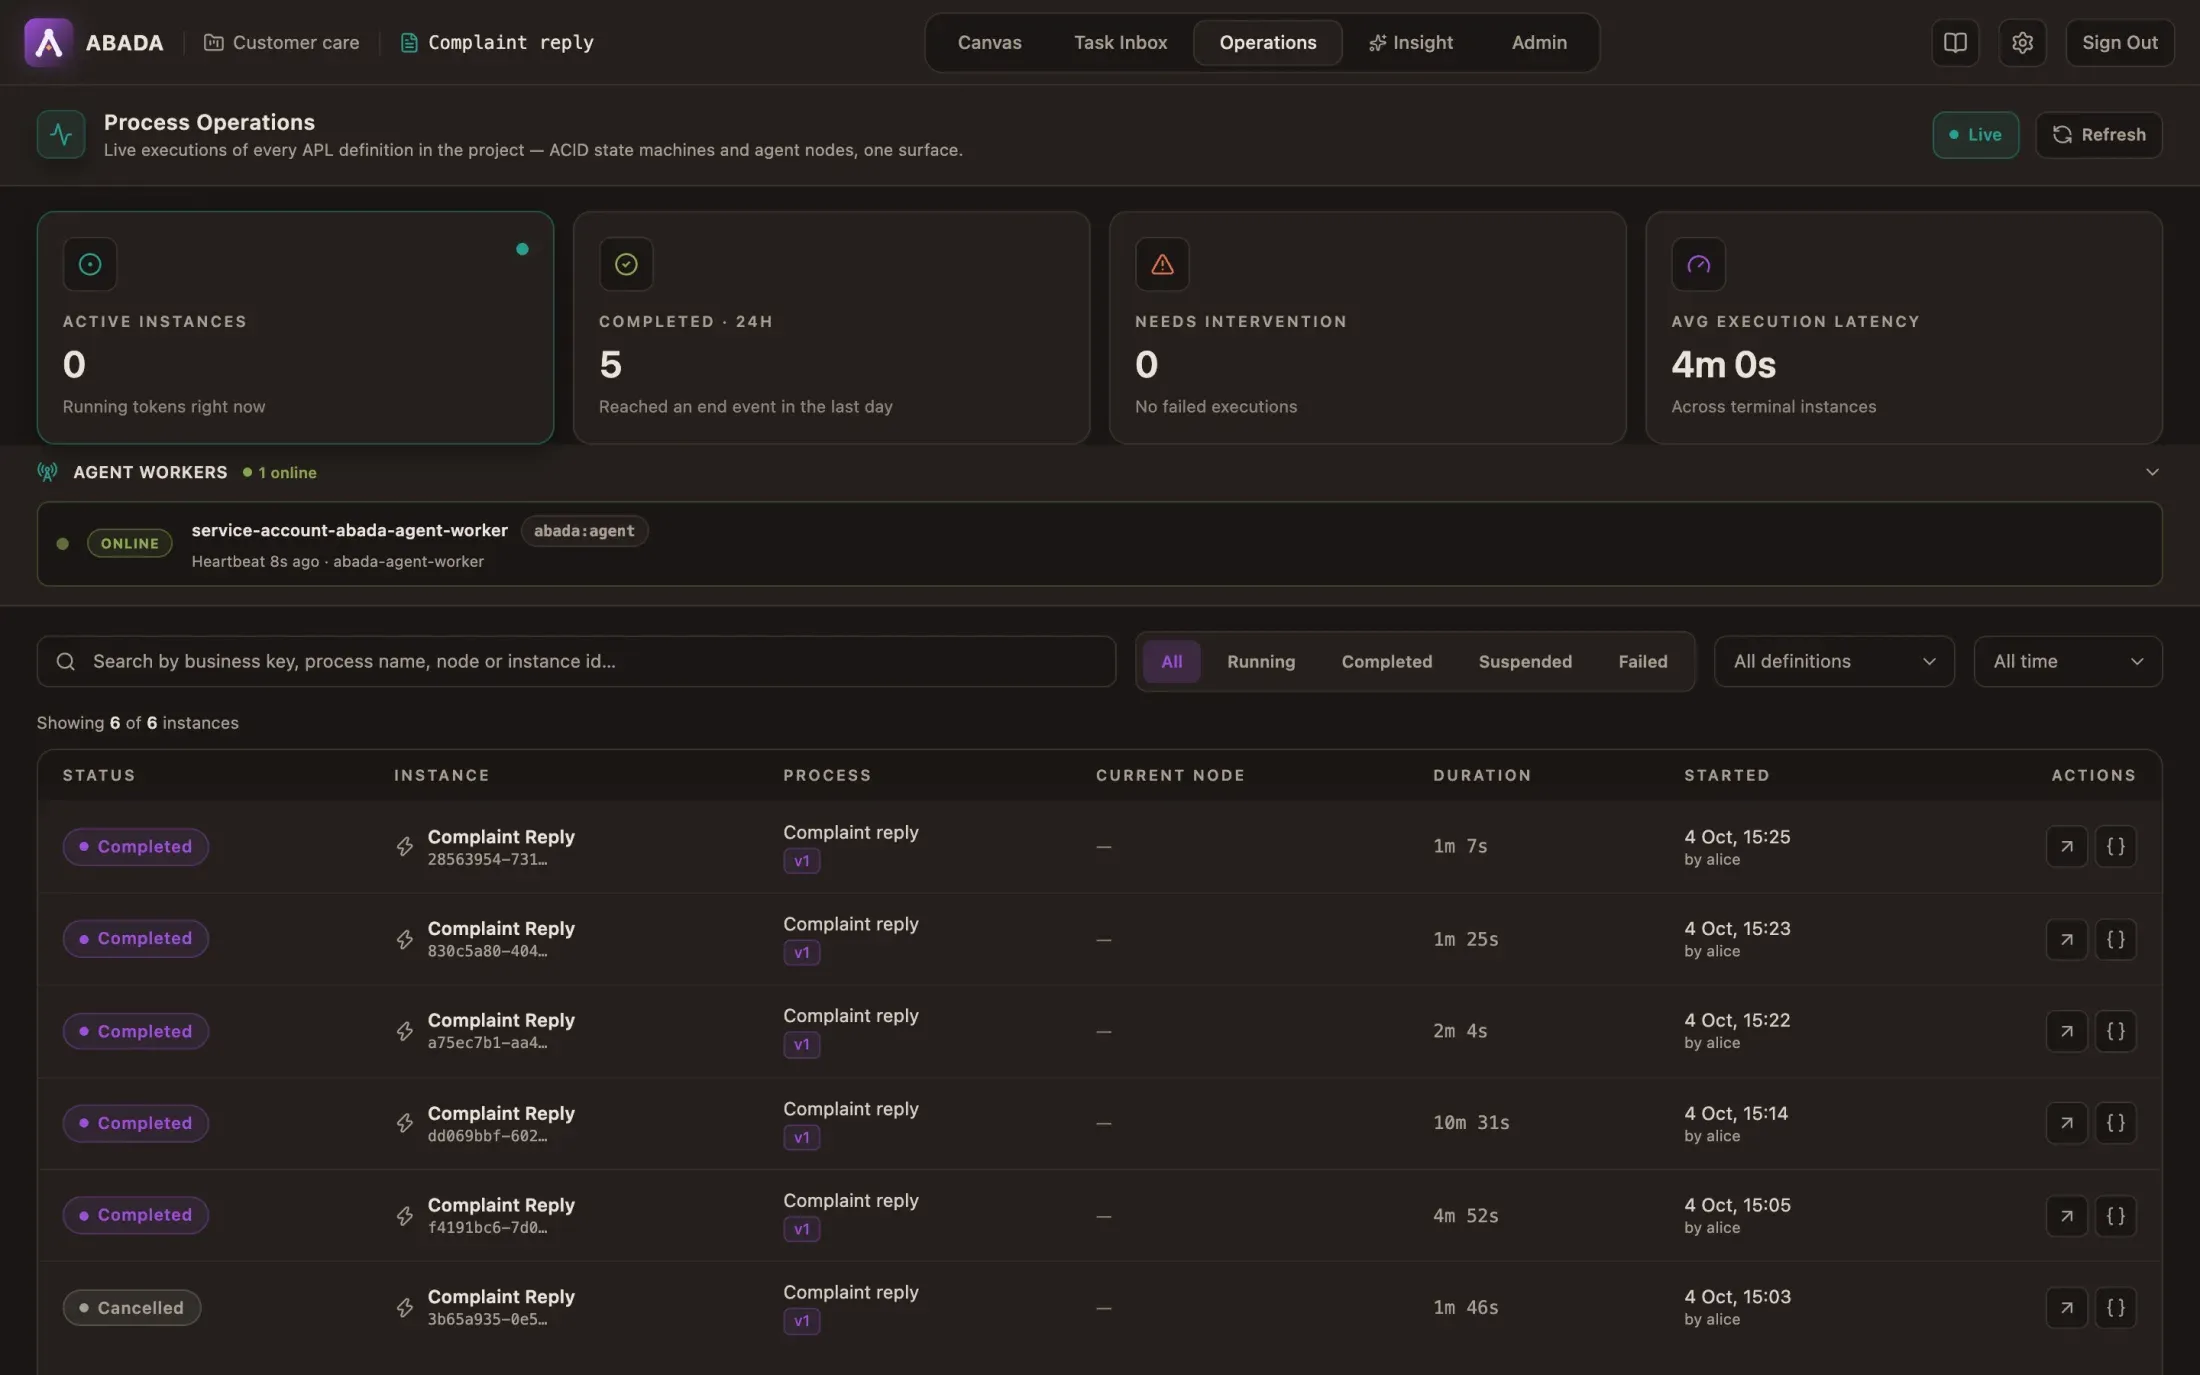2200x1375 pixels.
Task: Select the service-account-abada-agent-worker row
Action: pyautogui.click(x=1099, y=544)
